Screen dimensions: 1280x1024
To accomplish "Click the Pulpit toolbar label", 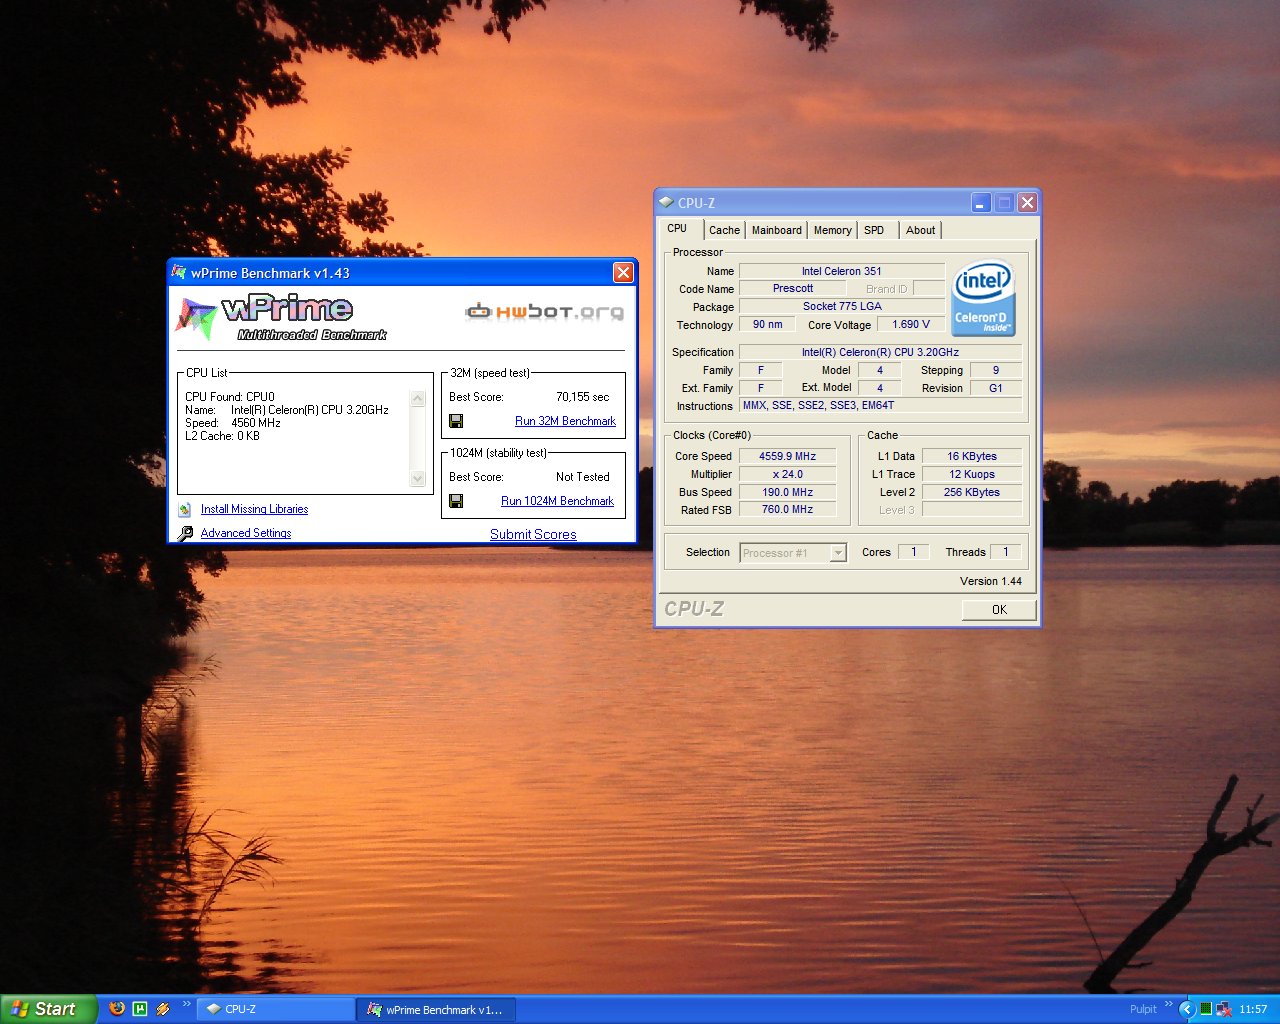I will [x=1143, y=1009].
